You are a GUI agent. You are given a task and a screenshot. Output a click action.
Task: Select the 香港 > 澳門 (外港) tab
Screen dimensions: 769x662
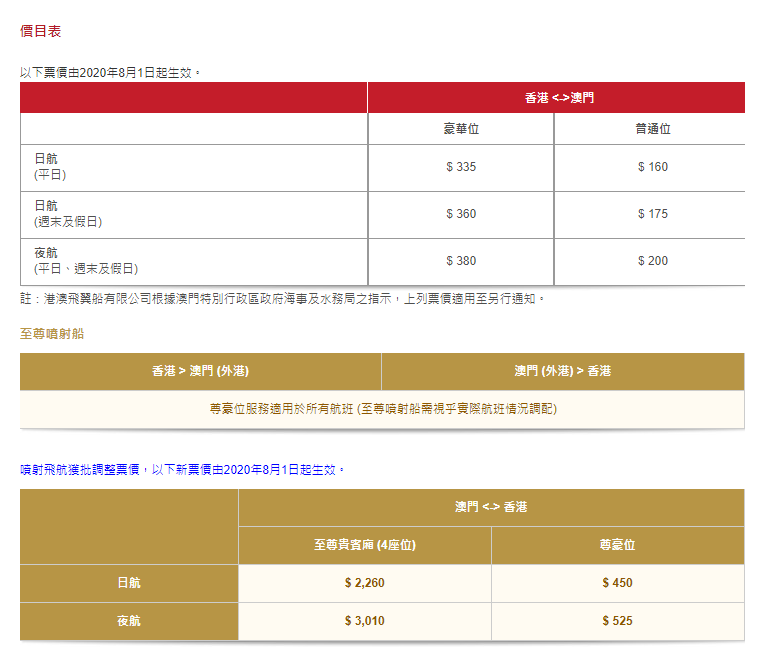[x=200, y=371]
